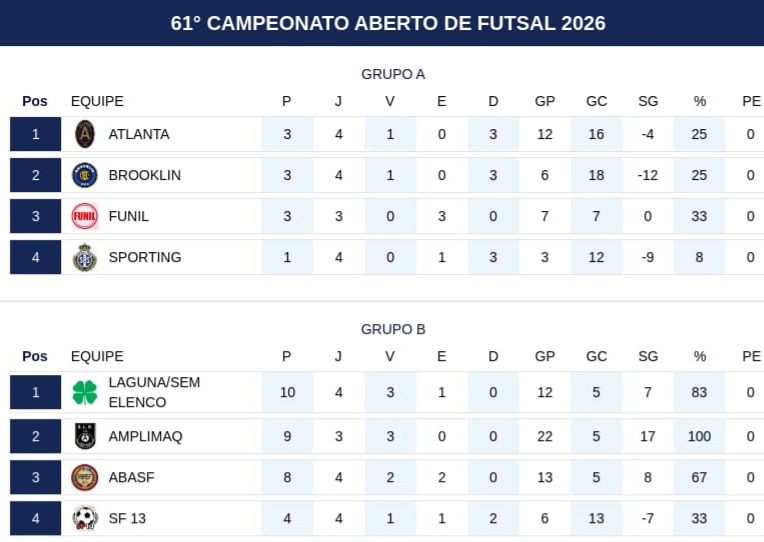Select the BROOKLIN team name
The height and width of the screenshot is (542, 764).
tap(145, 175)
